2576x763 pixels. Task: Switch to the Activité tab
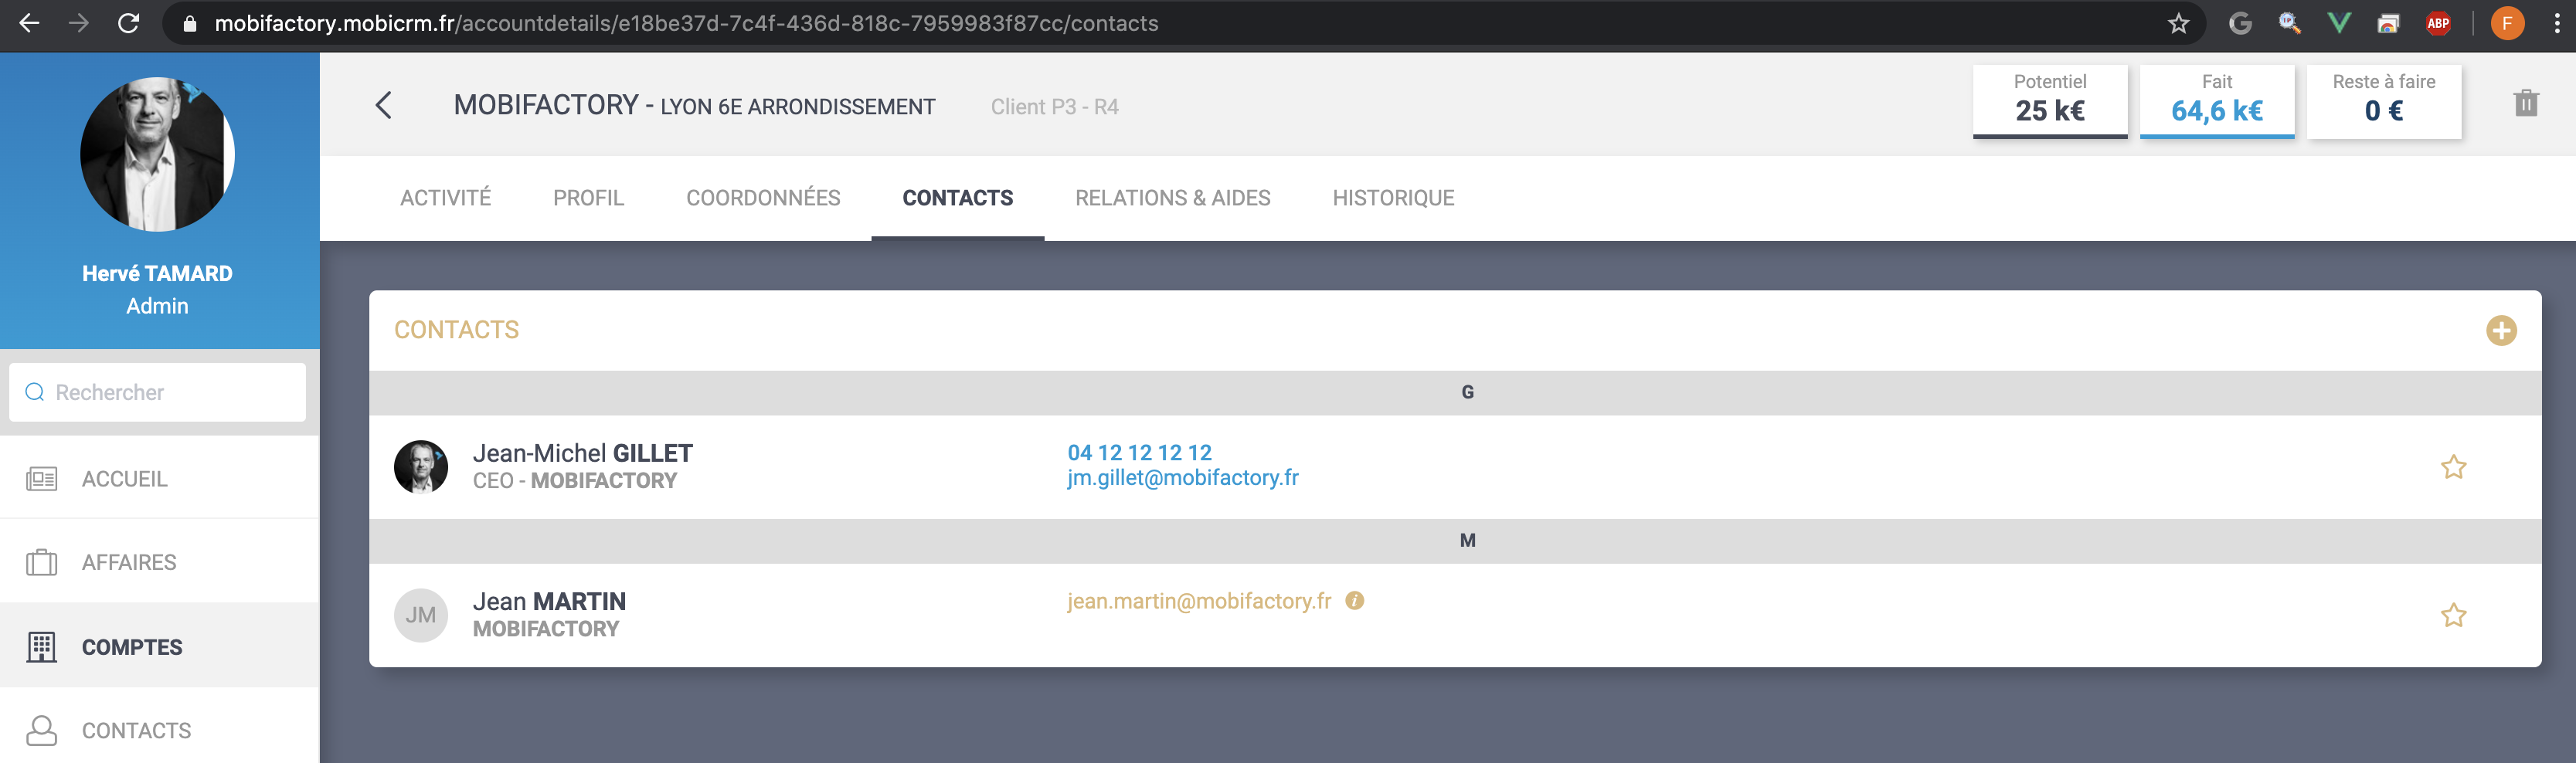click(x=445, y=198)
